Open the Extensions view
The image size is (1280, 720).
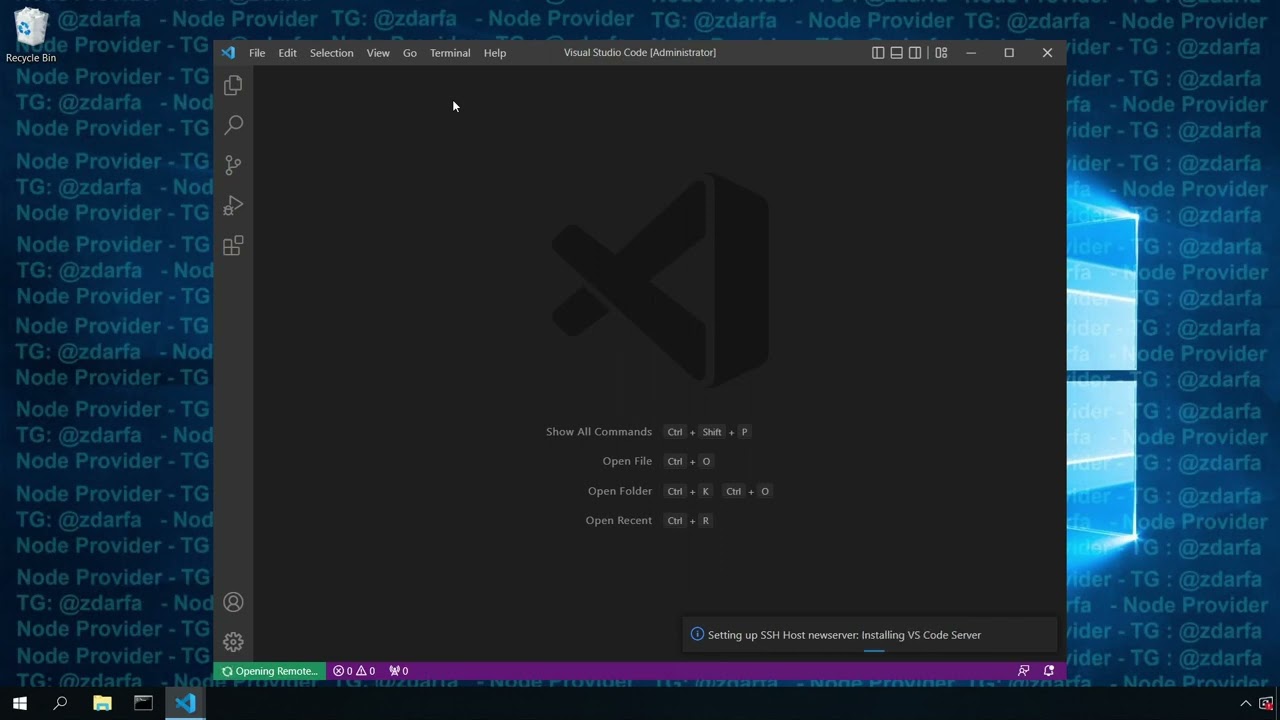233,246
